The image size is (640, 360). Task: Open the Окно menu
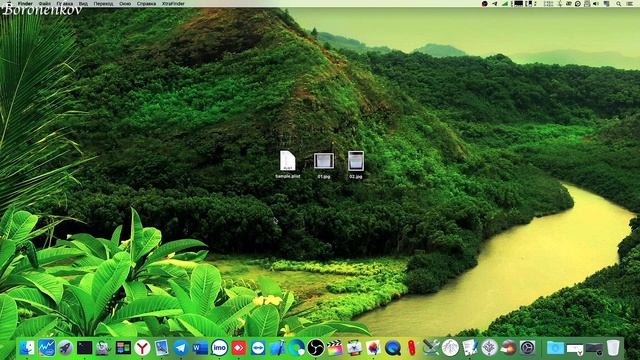pyautogui.click(x=125, y=4)
